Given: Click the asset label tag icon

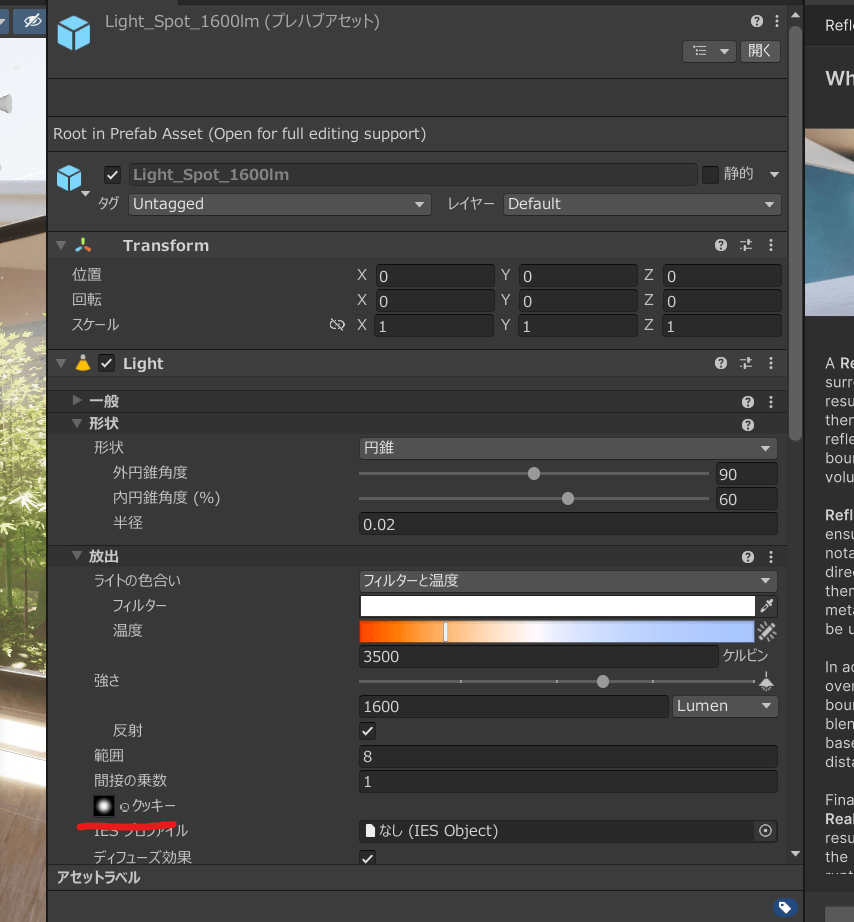Looking at the screenshot, I should 785,907.
